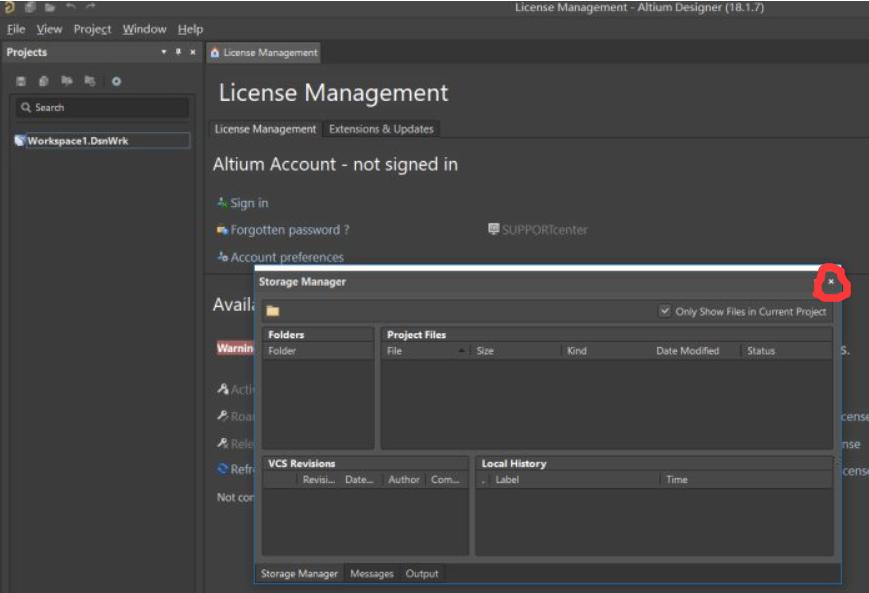869x593 pixels.
Task: Open the Project menu
Action: pyautogui.click(x=92, y=29)
